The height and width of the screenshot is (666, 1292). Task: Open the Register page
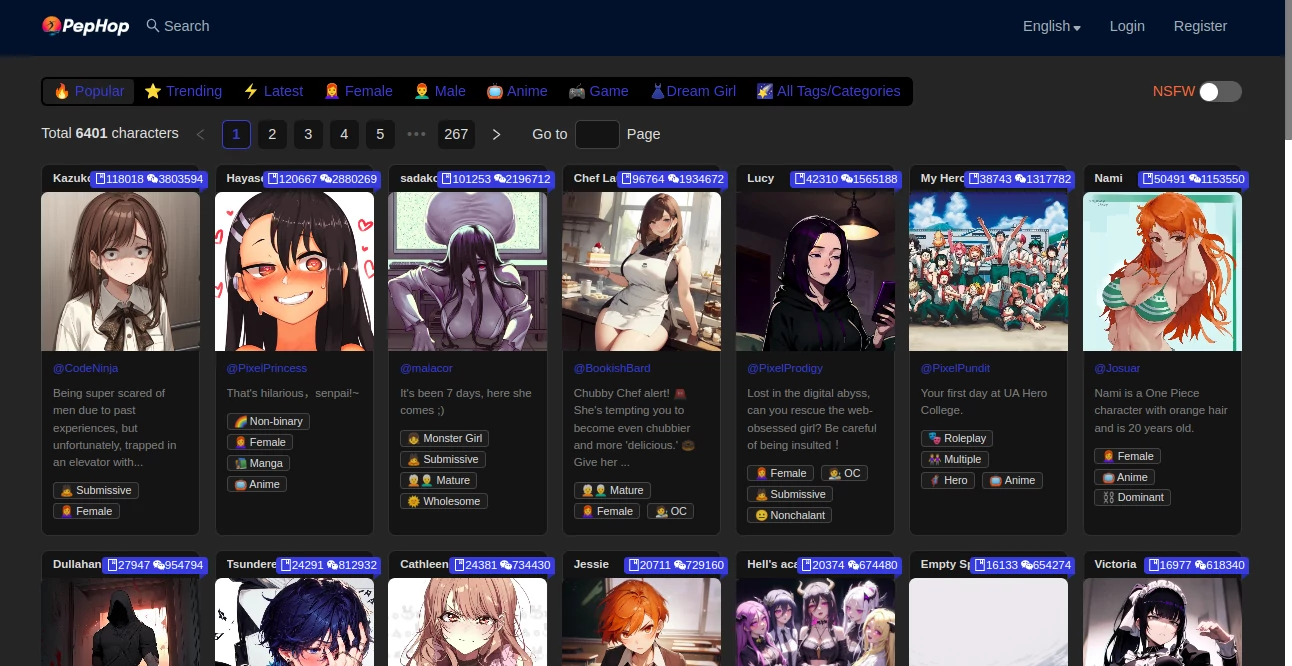pyautogui.click(x=1200, y=26)
